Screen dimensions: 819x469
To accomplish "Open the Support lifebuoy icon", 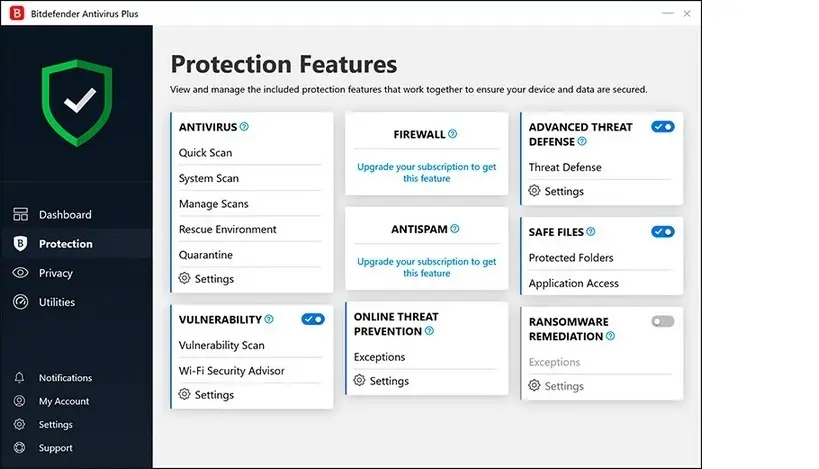I will (19, 448).
